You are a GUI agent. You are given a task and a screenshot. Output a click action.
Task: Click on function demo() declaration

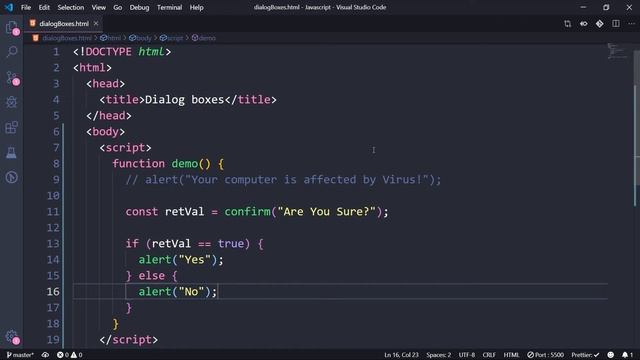tap(168, 164)
